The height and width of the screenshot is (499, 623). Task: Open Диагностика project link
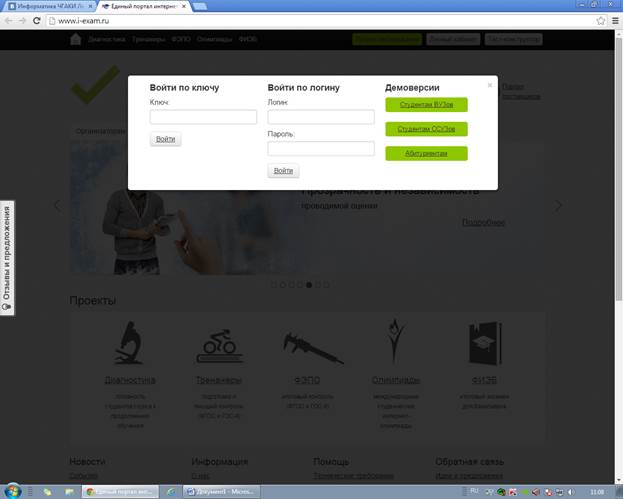tap(130, 380)
